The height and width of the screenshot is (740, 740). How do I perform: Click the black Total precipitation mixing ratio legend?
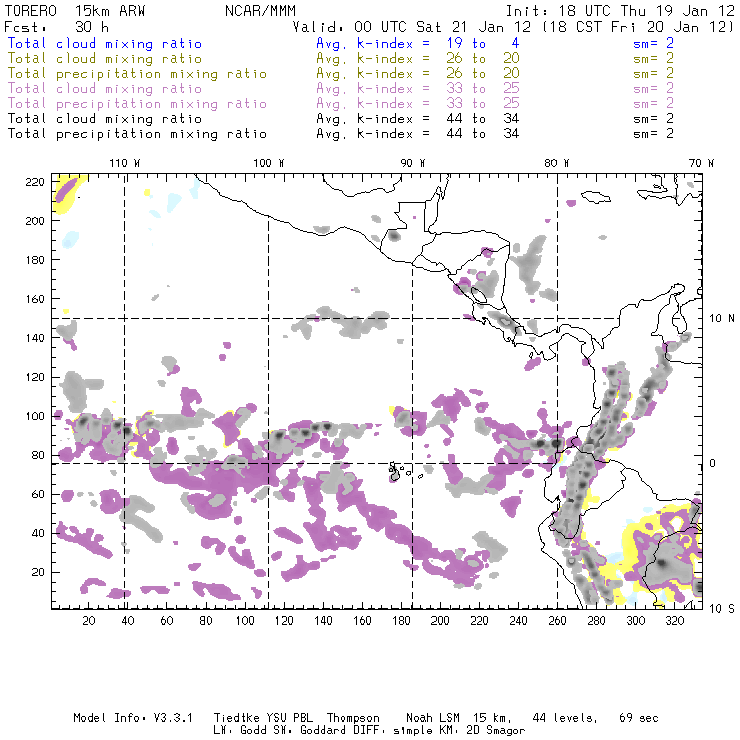(x=137, y=134)
